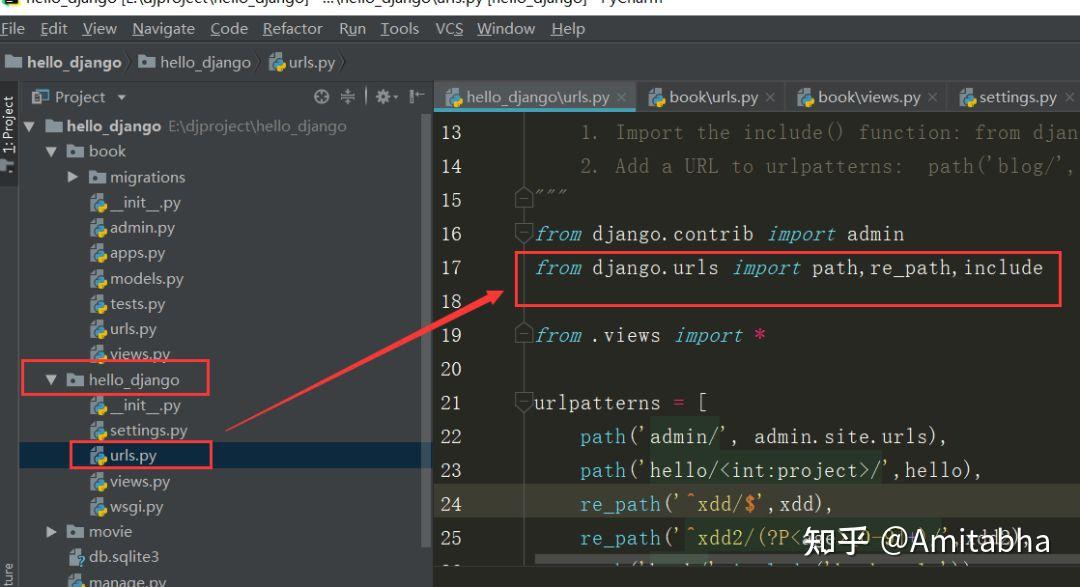Expand the movie folder
1080x587 pixels.
tap(51, 532)
